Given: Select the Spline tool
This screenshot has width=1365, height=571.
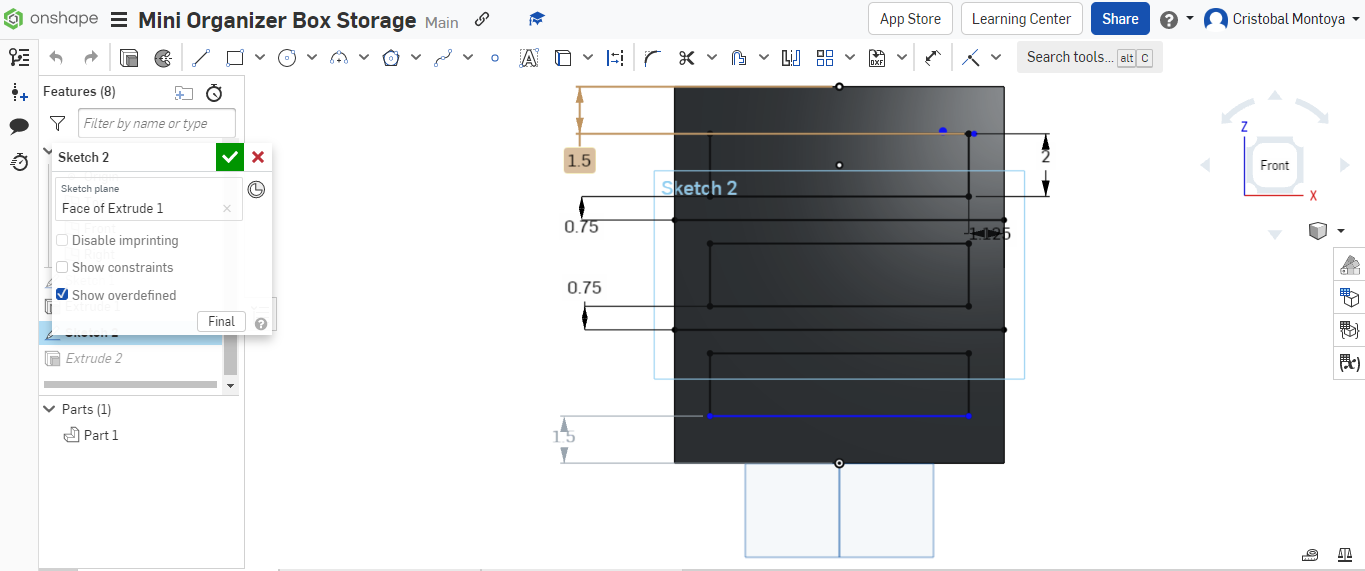Looking at the screenshot, I should pos(443,58).
